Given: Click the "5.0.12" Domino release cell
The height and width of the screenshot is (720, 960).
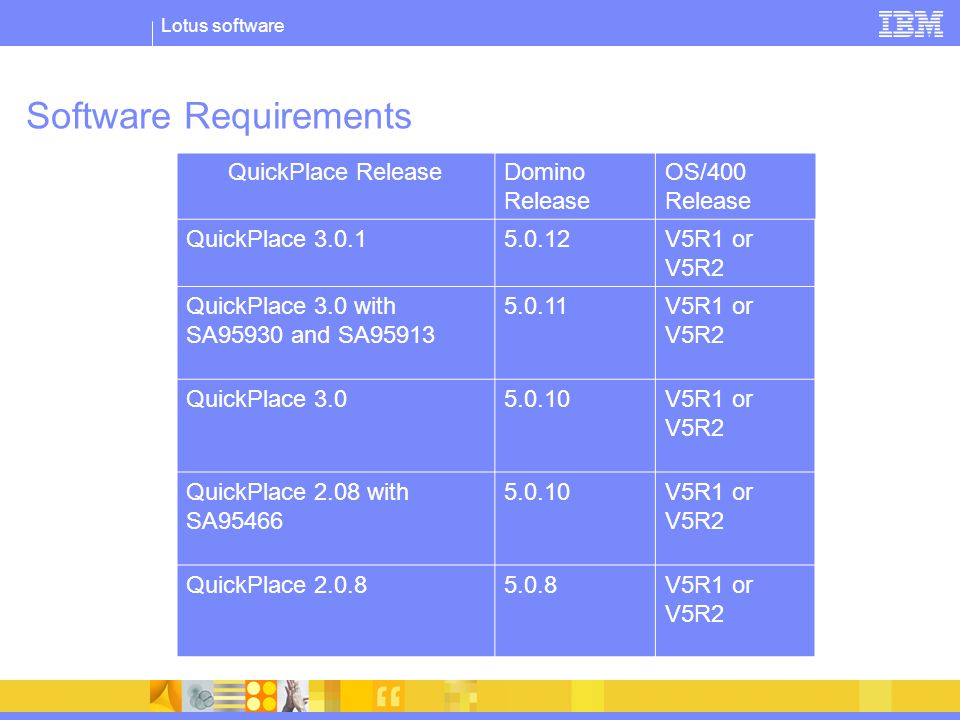Looking at the screenshot, I should pos(574,253).
